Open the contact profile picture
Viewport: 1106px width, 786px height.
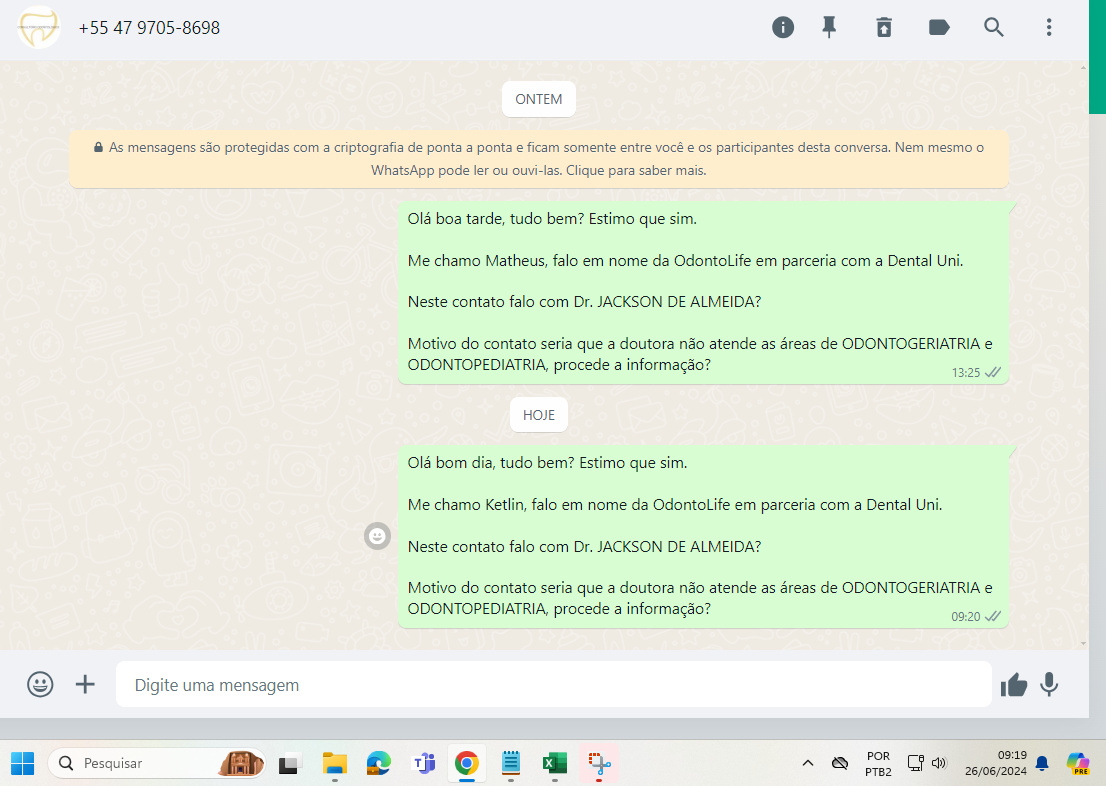pos(39,28)
